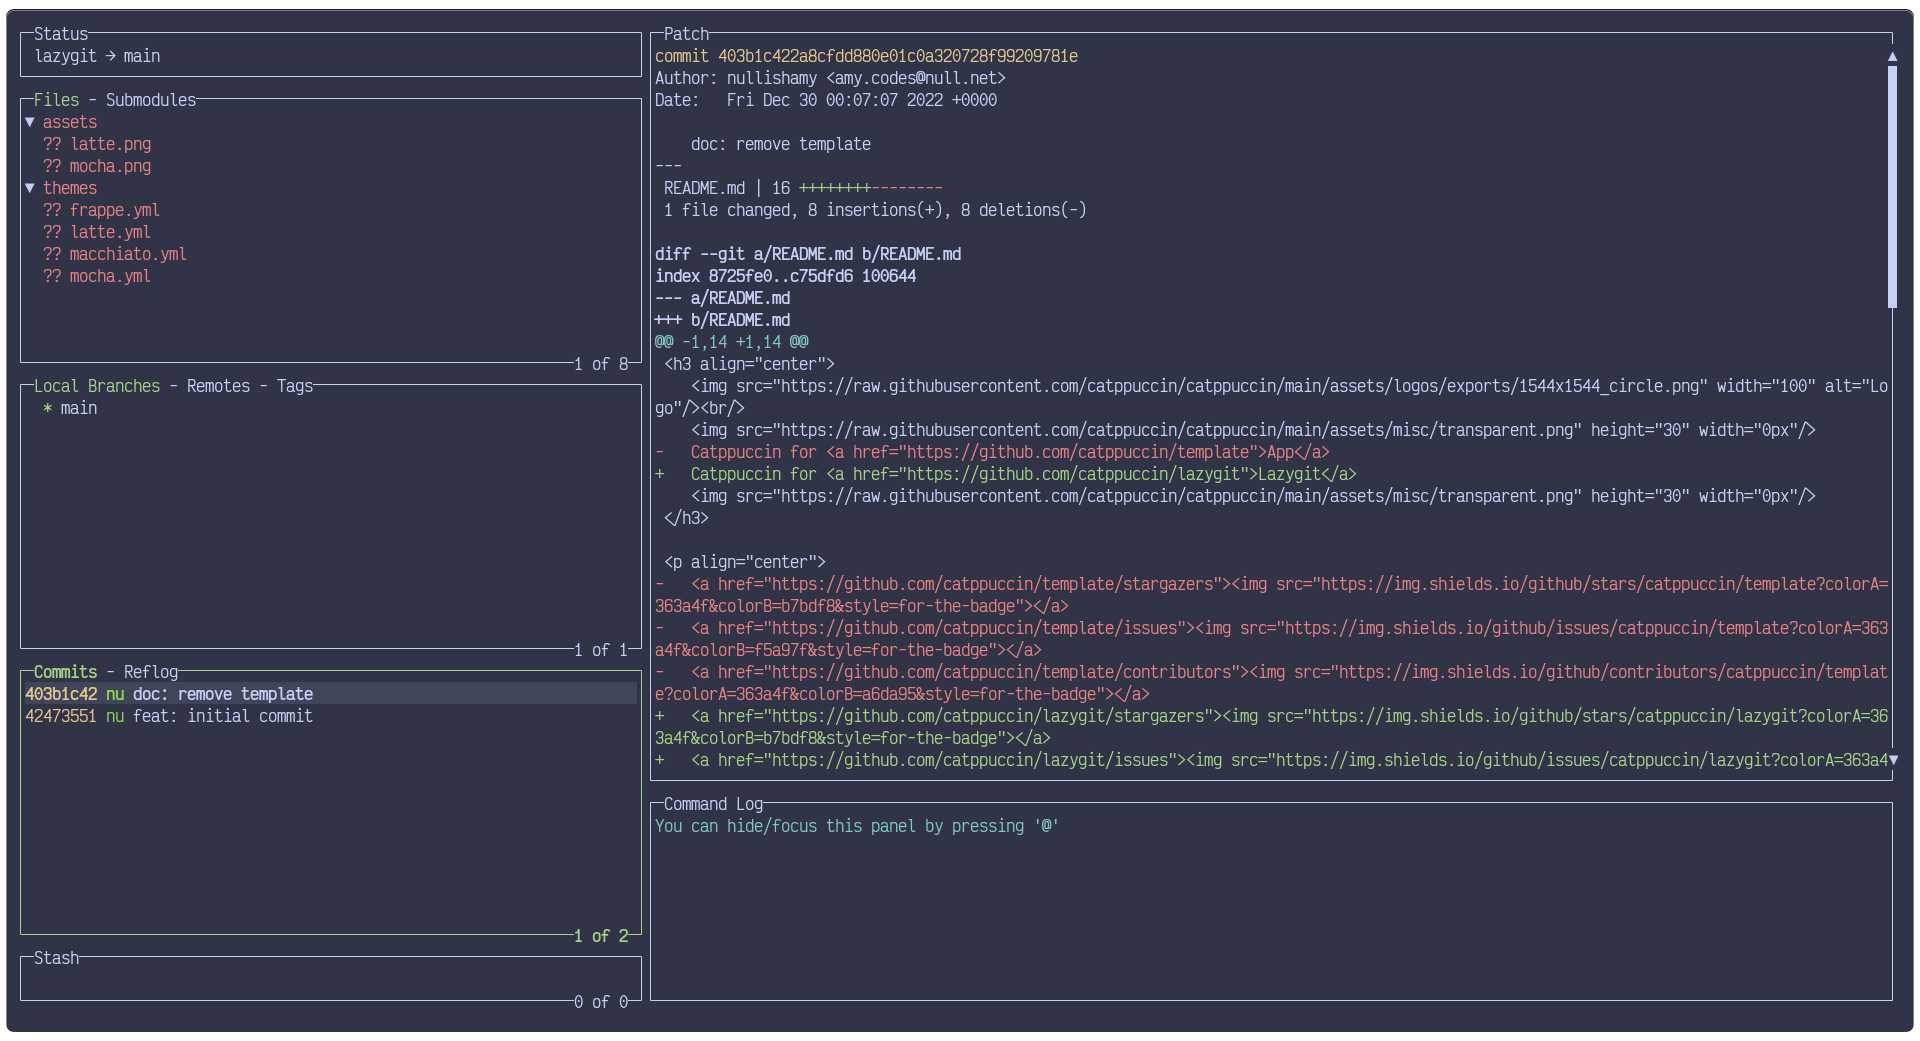The width and height of the screenshot is (1920, 1041).
Task: Click the removed template/issues badge line
Action: 1272,639
